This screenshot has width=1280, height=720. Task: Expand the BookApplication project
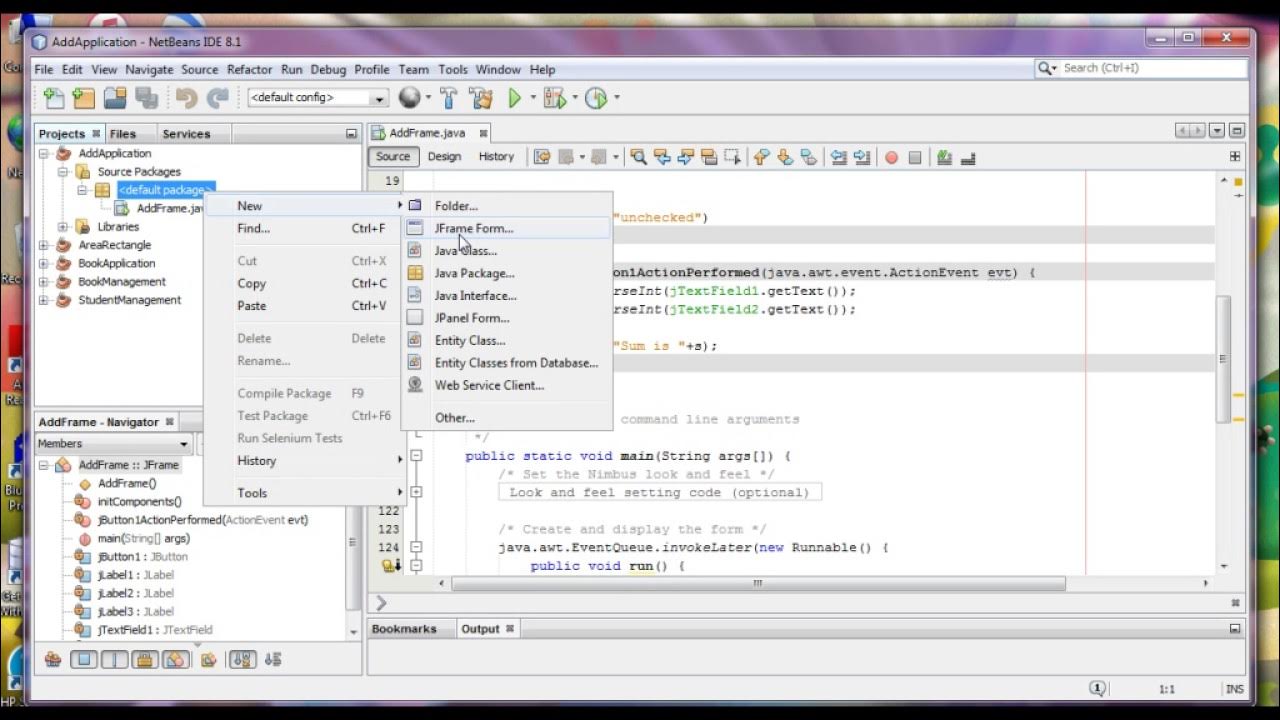tap(44, 264)
